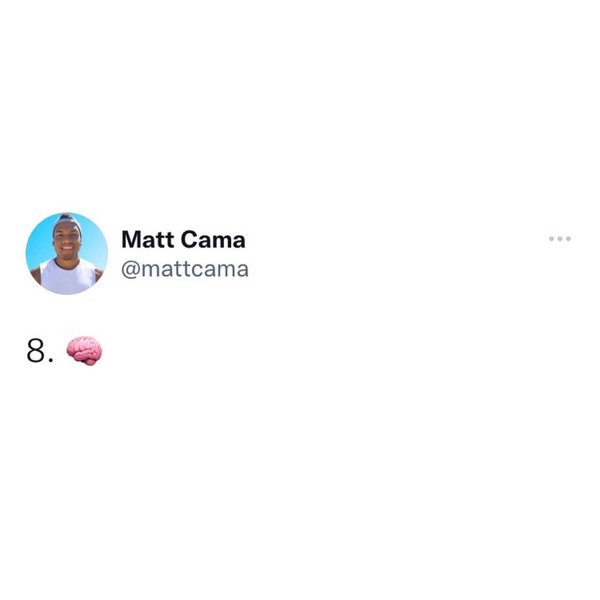This screenshot has width=600, height=600.
Task: Click Matt Cama's circular profile picture
Action: [x=67, y=254]
